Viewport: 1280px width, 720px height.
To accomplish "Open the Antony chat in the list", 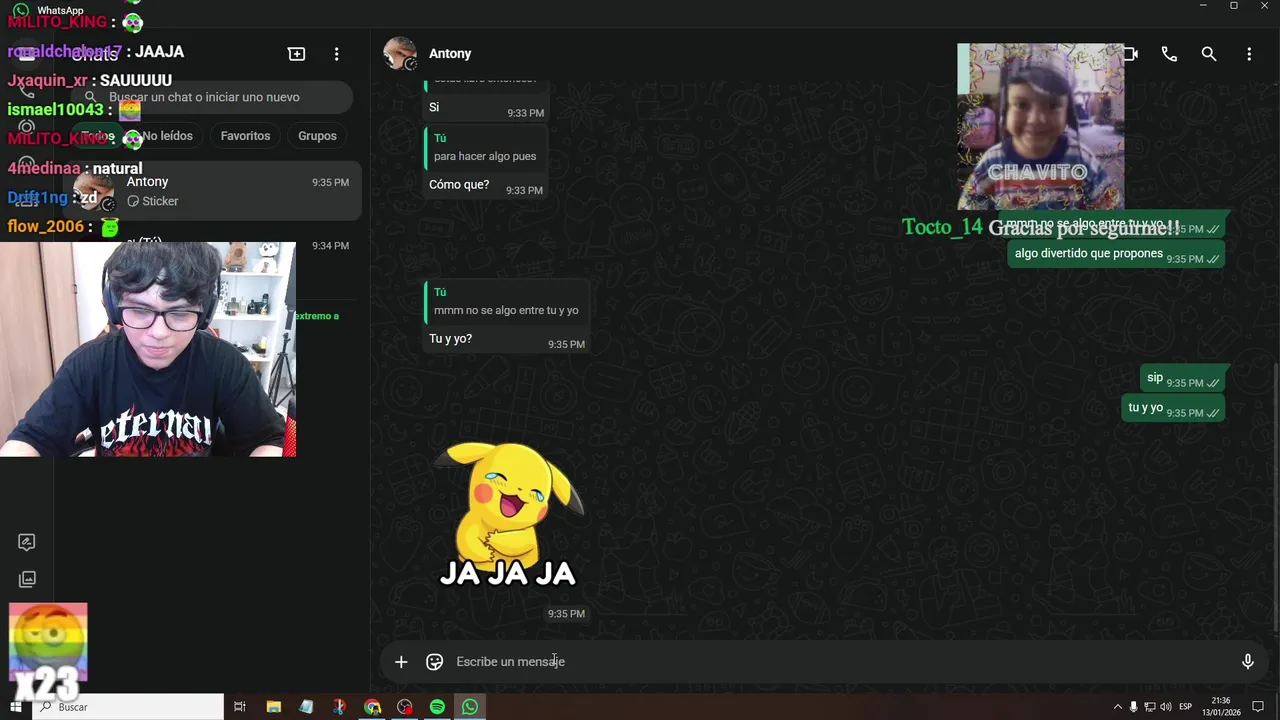I will point(210,191).
